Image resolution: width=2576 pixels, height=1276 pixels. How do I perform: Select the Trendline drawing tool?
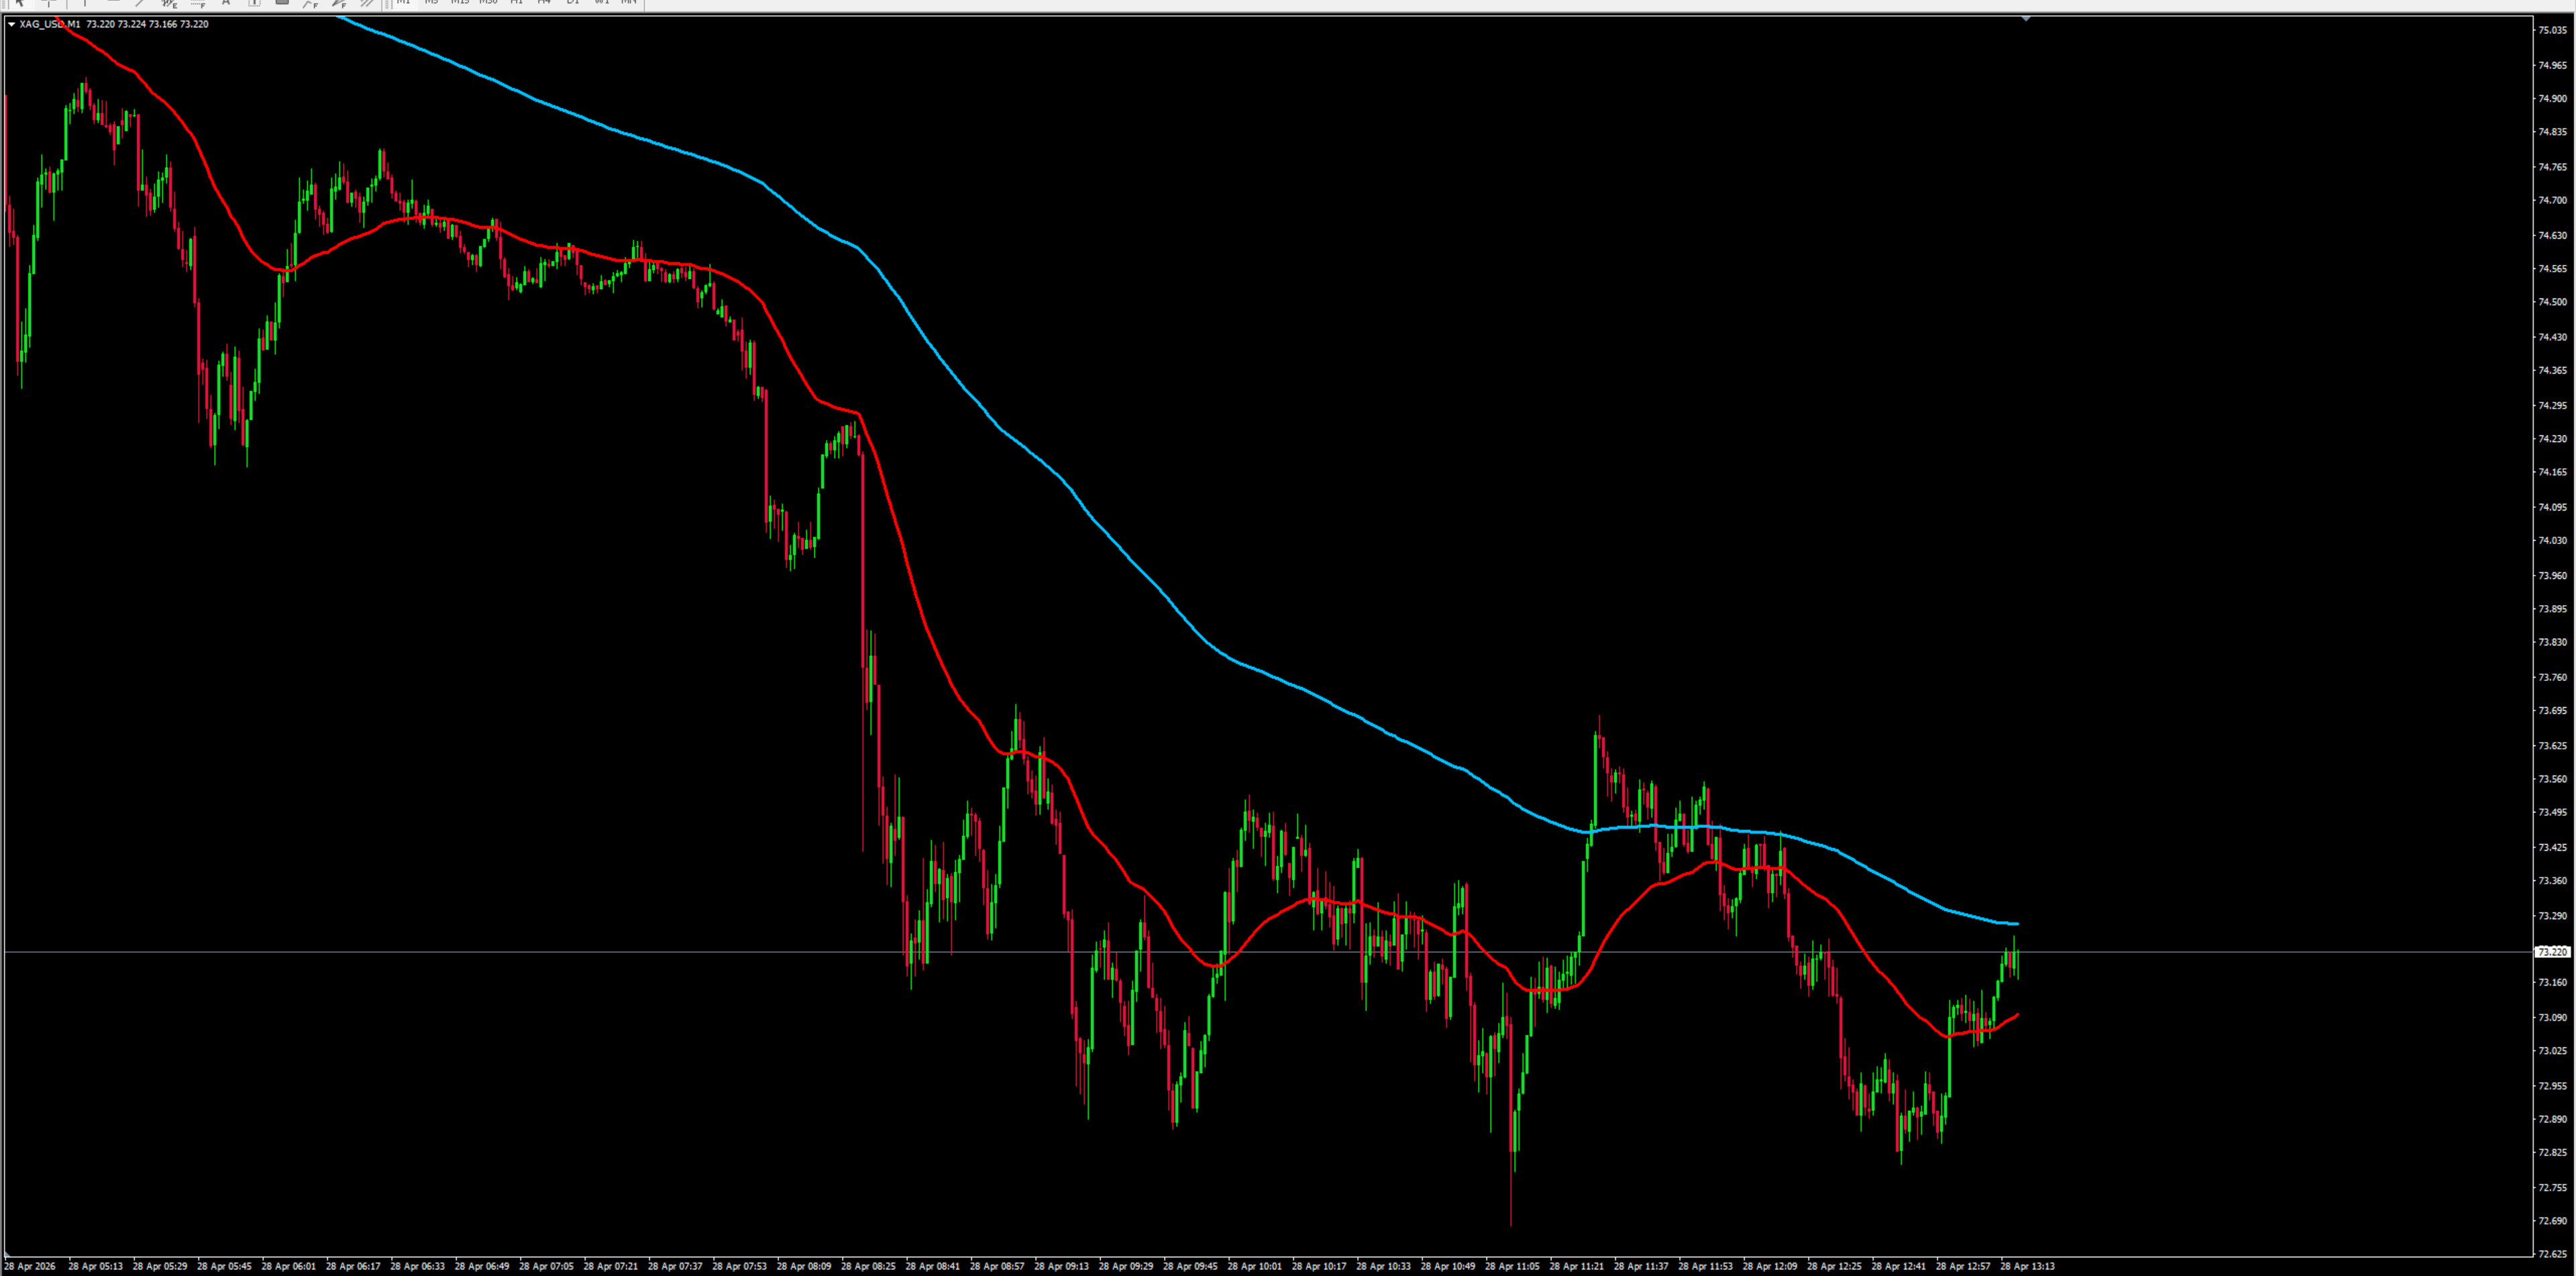click(x=141, y=3)
